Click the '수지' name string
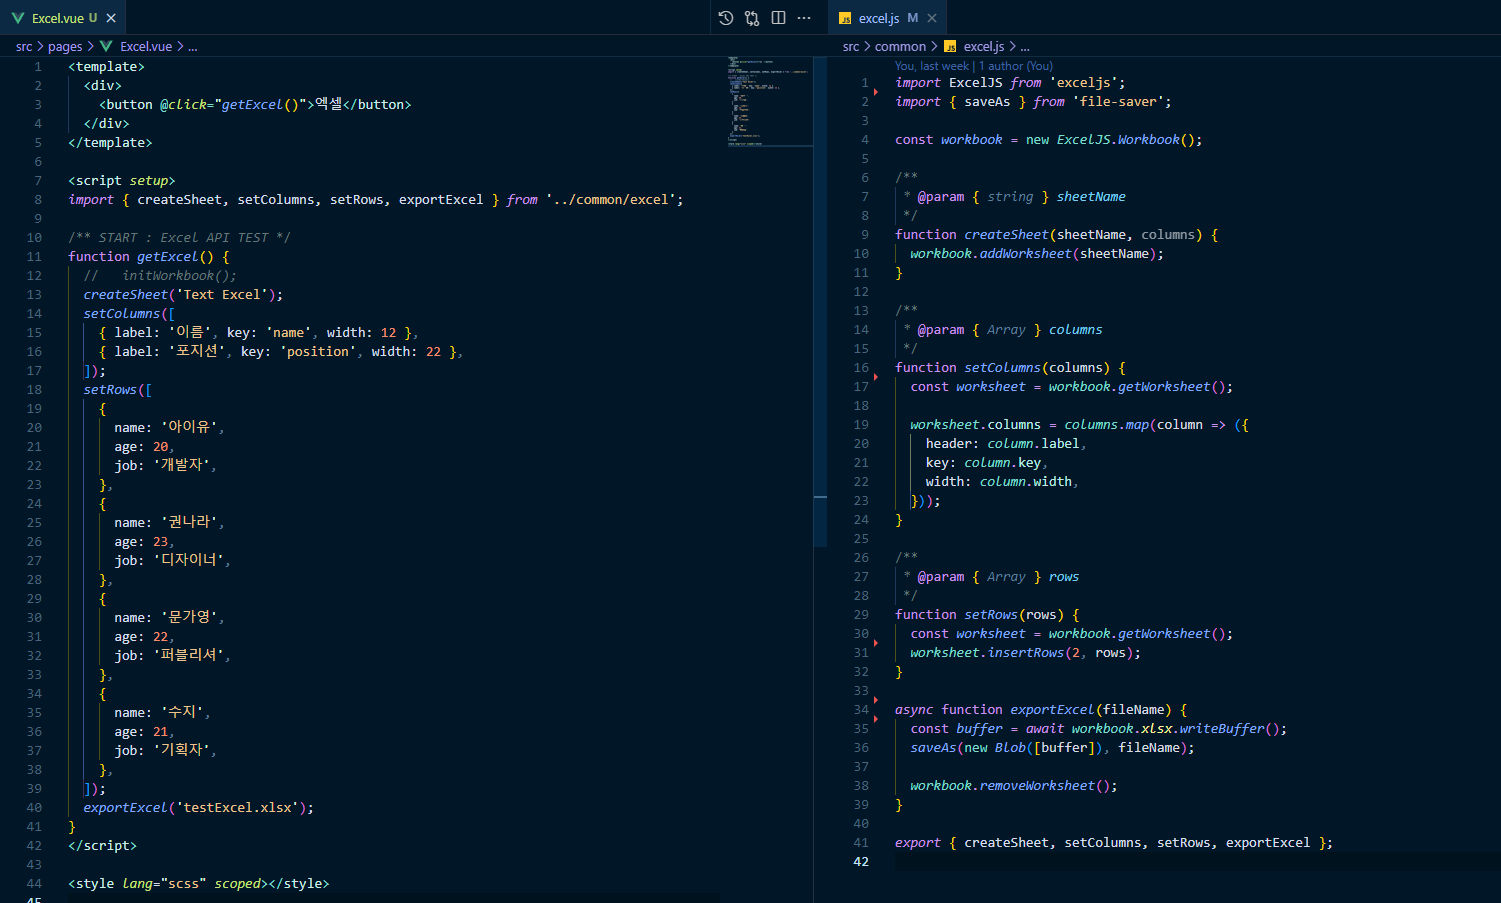The height and width of the screenshot is (903, 1501). [x=182, y=713]
